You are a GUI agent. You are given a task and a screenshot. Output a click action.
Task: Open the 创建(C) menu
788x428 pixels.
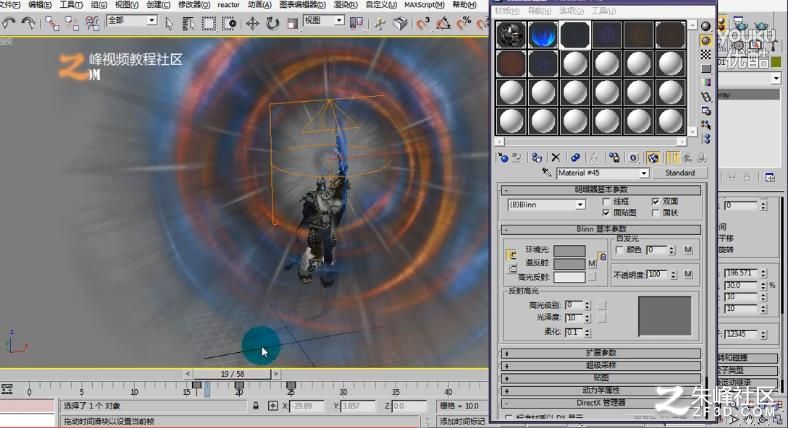158,5
